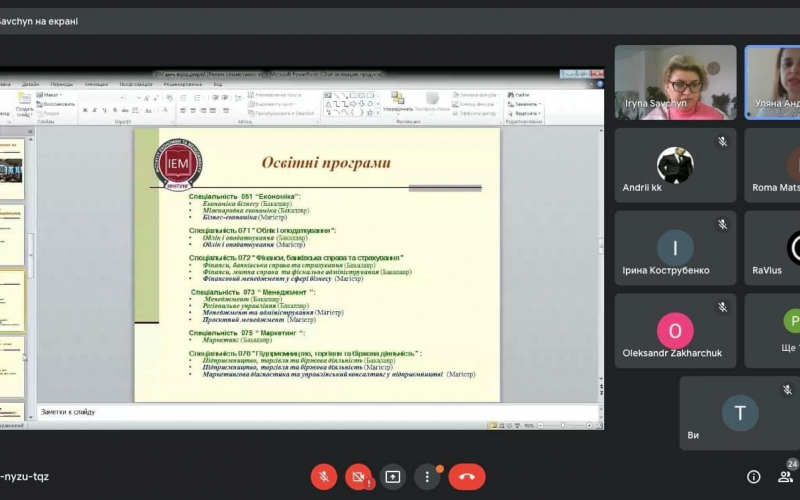Toggle italic formatting in PowerPoint
Image resolution: width=800 pixels, height=500 pixels.
click(95, 110)
